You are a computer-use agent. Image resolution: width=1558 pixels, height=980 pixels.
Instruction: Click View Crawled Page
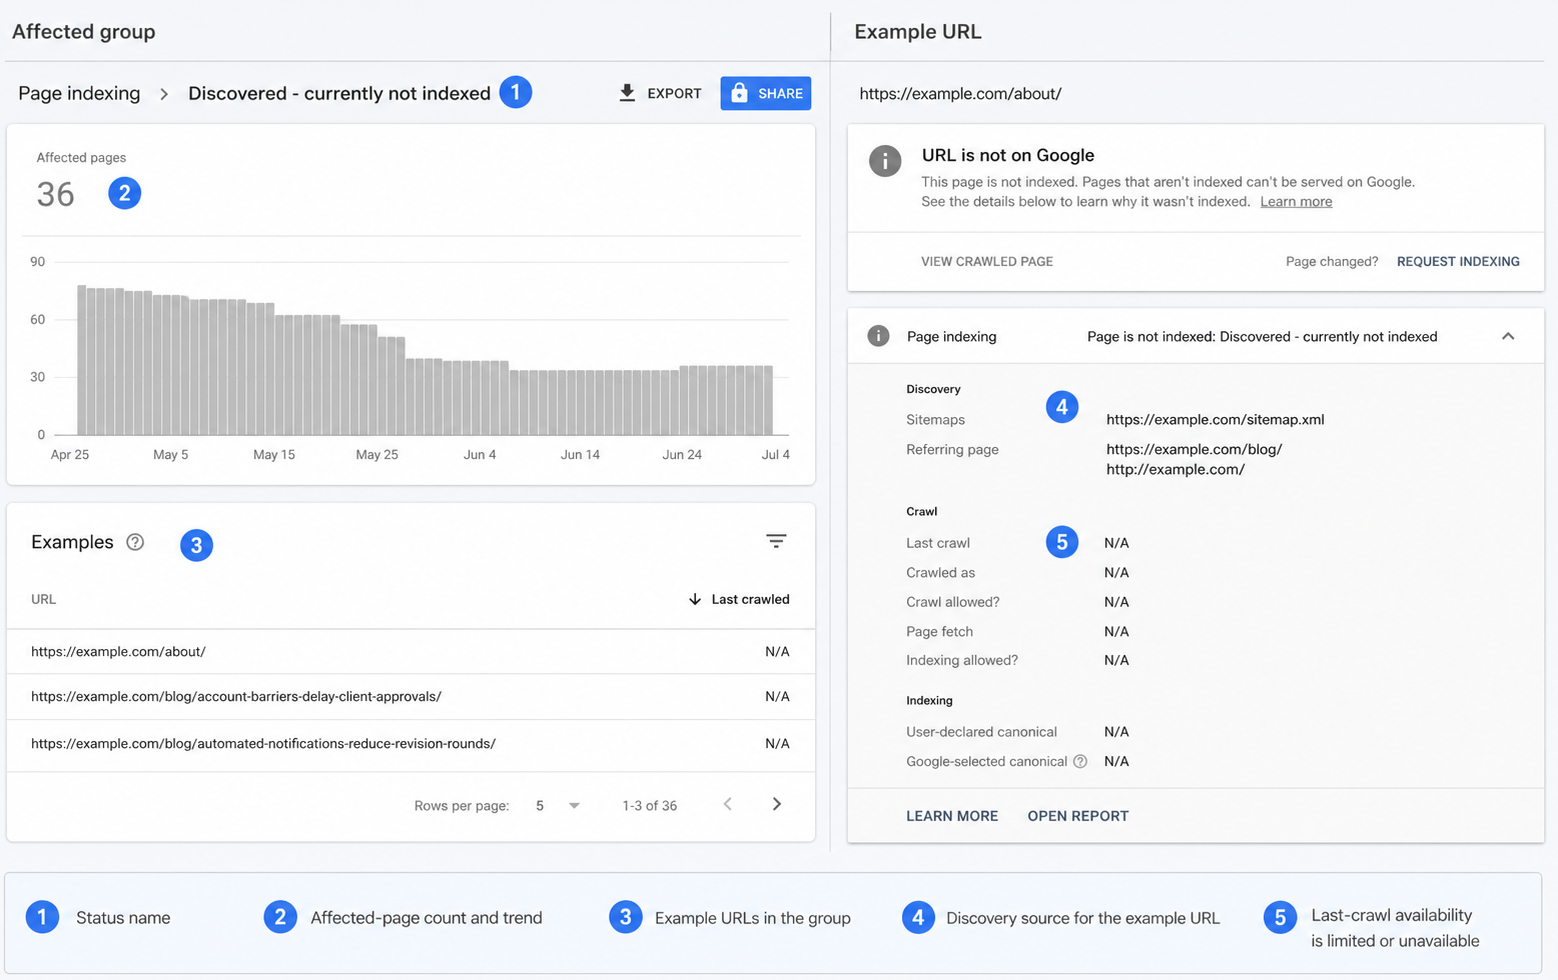(x=987, y=261)
